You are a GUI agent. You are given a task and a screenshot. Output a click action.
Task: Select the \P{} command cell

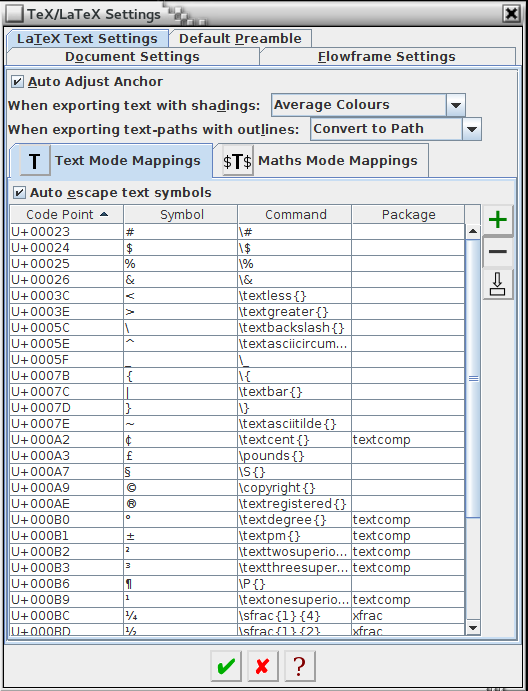tap(295, 583)
